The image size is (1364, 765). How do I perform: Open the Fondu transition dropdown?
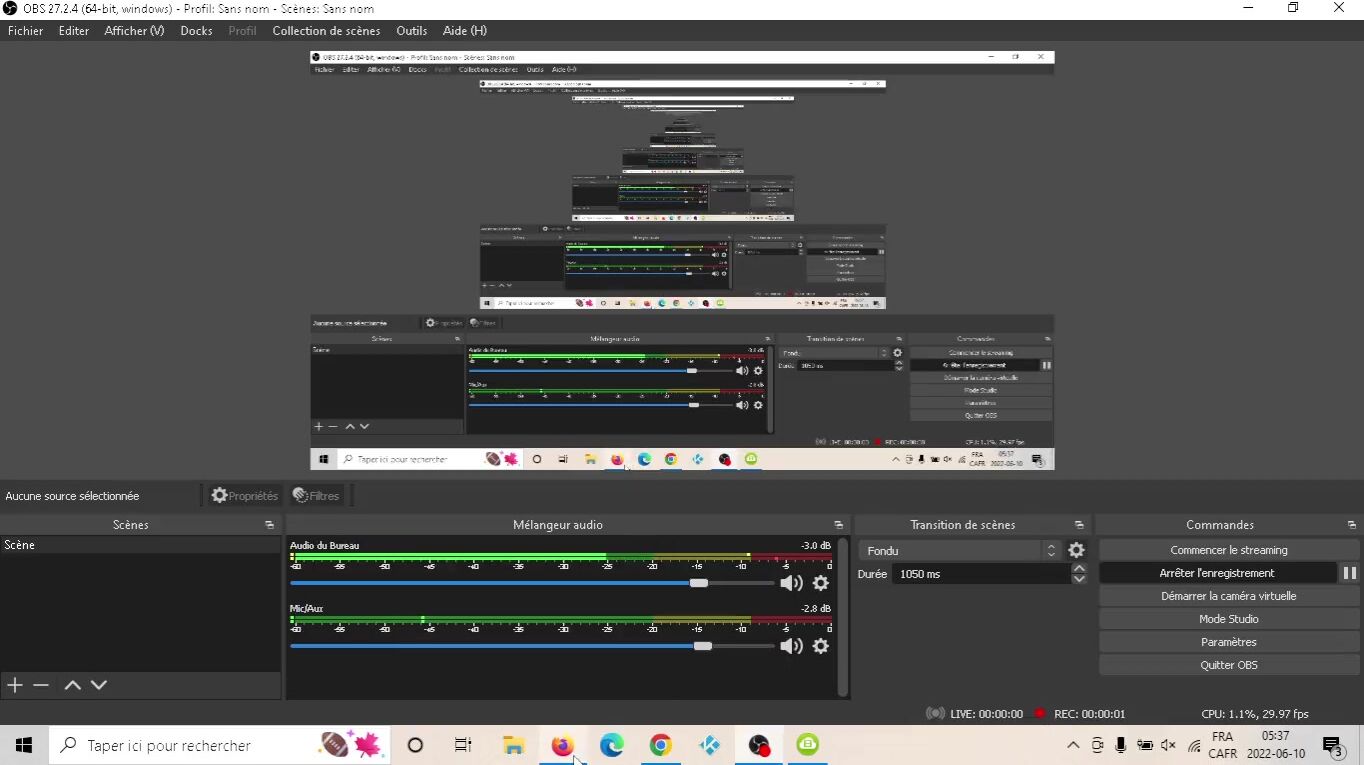[960, 551]
